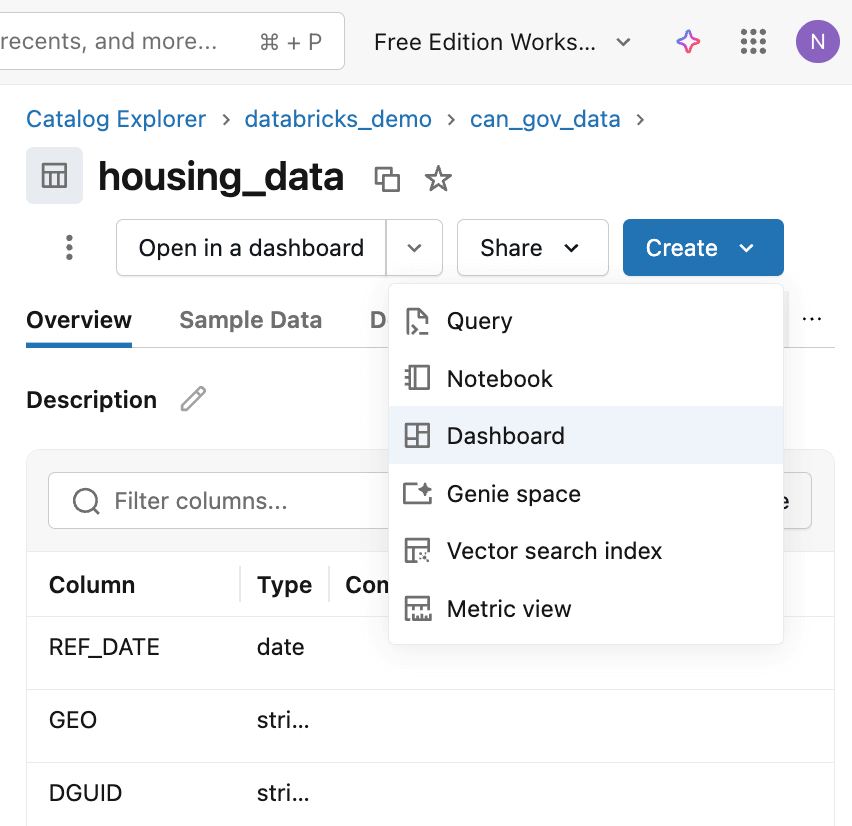852x826 pixels.
Task: Select Dashboard menu item
Action: pos(505,436)
